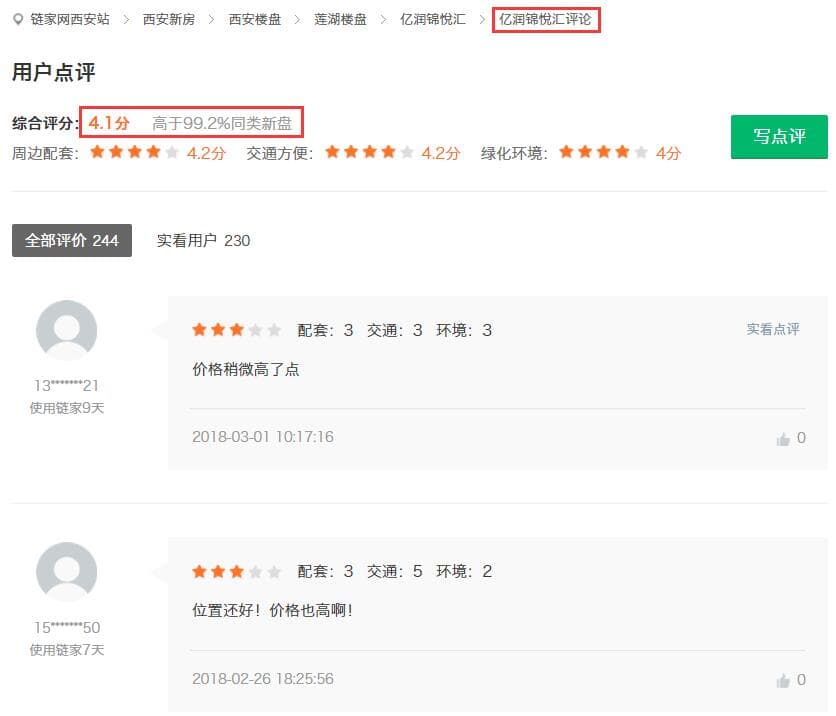Viewport: 836px width, 716px height.
Task: Open 亿润锦悦汇 breadcrumb link
Action: (432, 19)
